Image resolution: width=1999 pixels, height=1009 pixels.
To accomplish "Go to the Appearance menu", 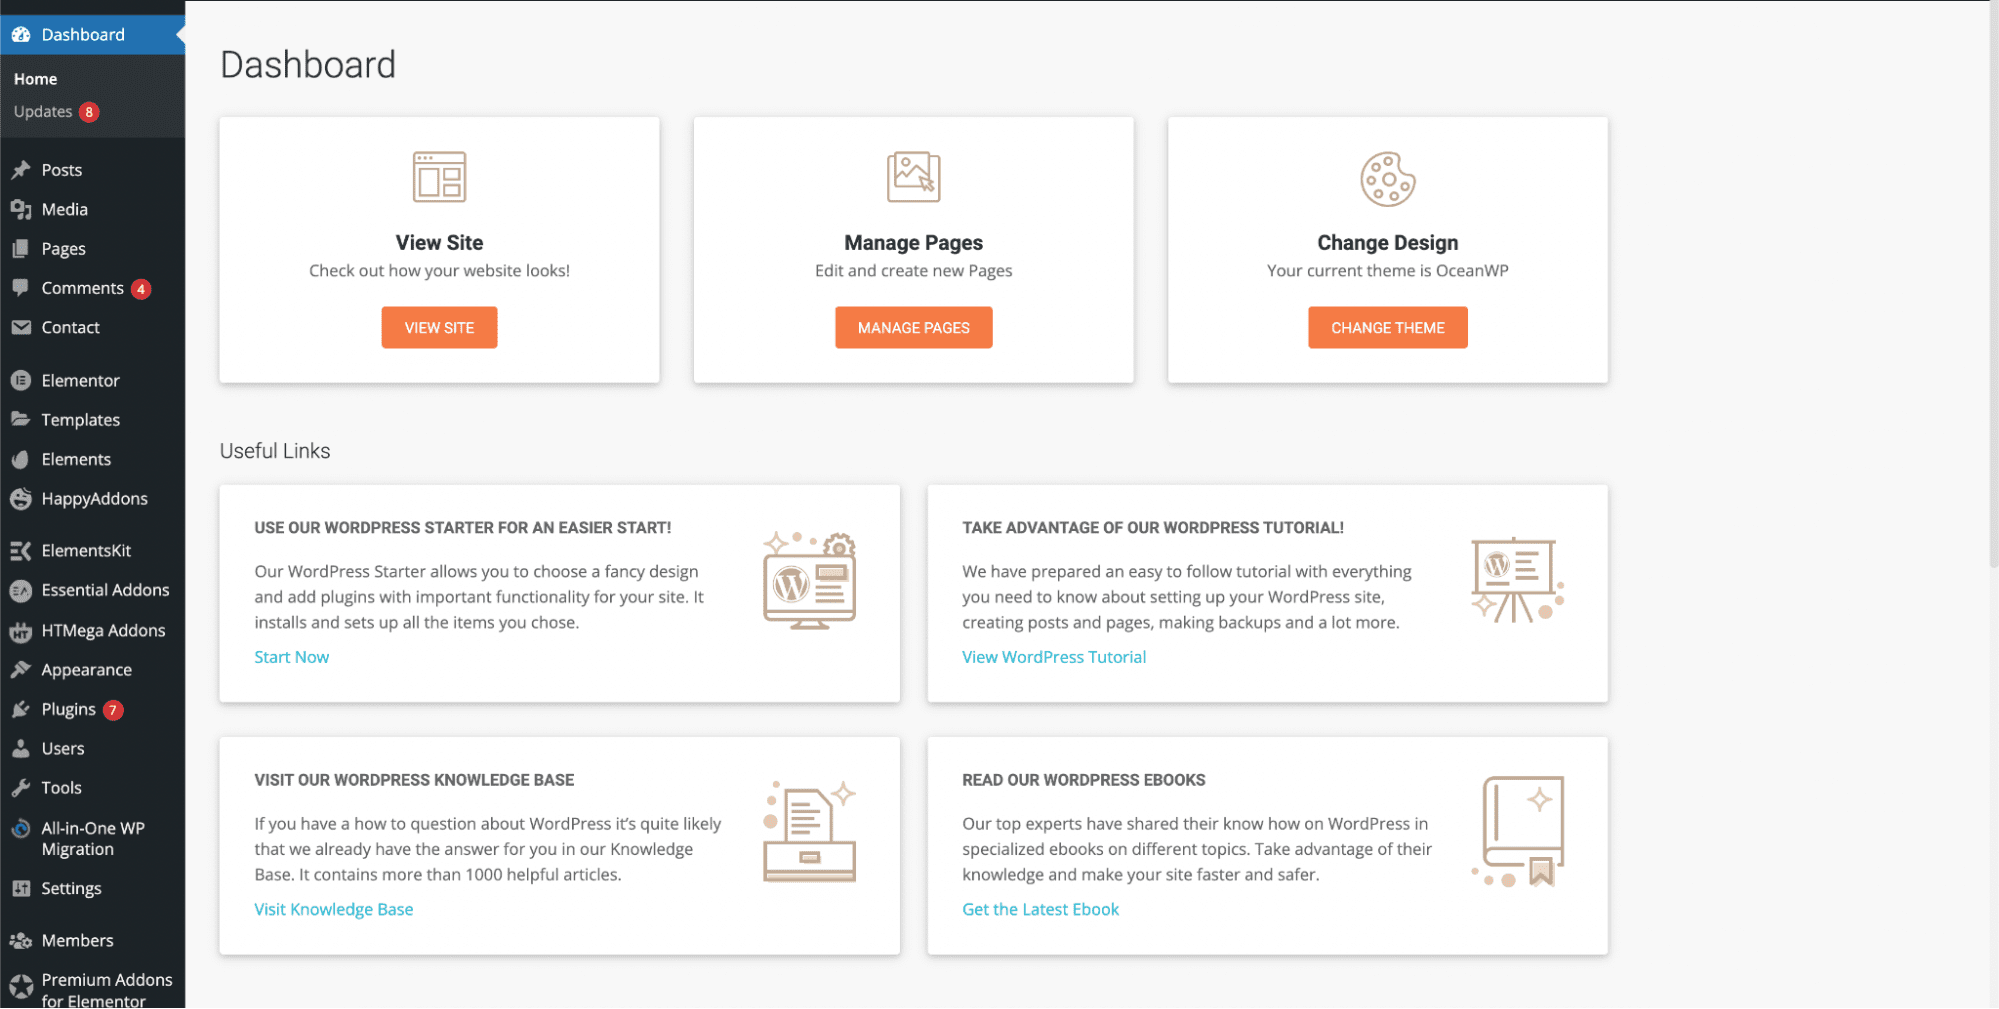I will [86, 670].
